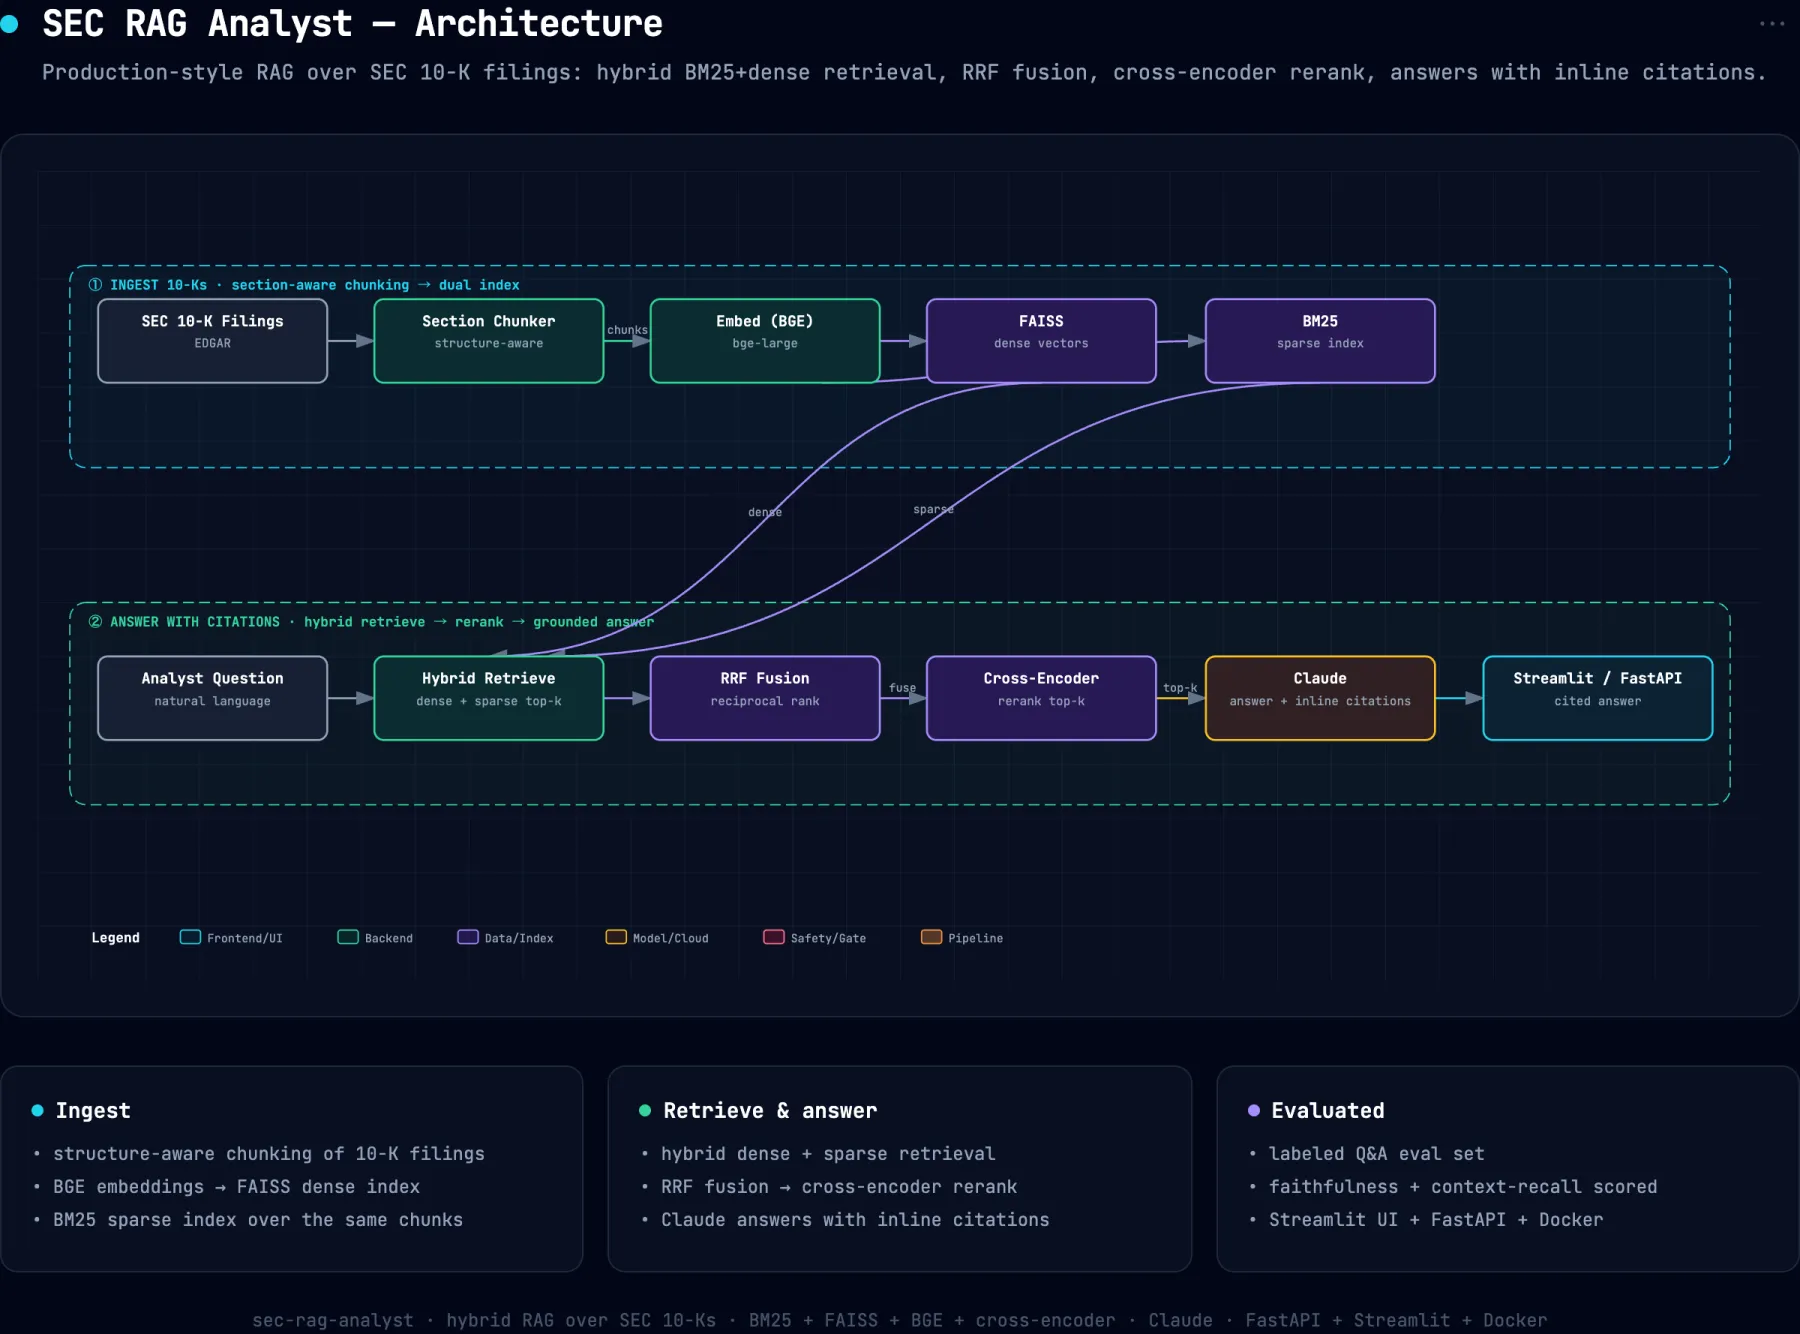Click the 'dense' edge label
This screenshot has height=1334, width=1800.
tap(765, 512)
